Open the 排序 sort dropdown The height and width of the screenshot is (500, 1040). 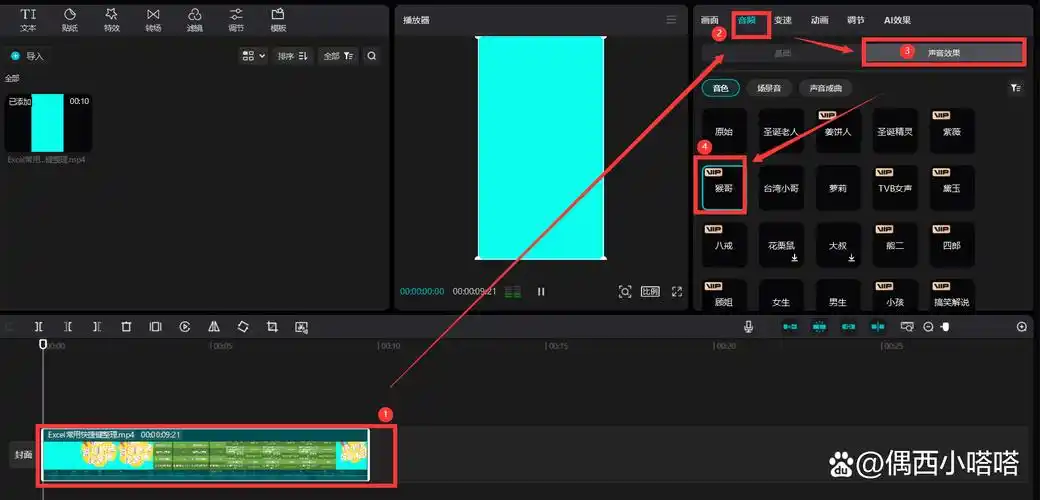tap(293, 56)
